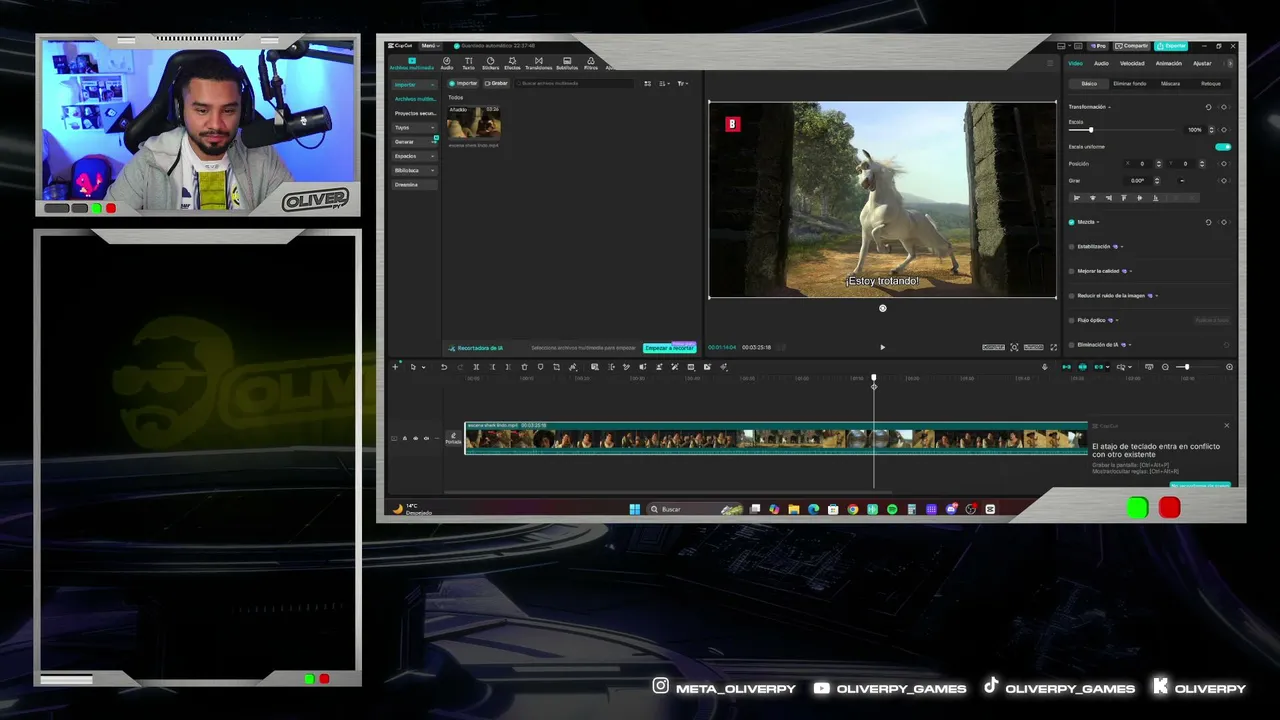Click the Grabar button
The height and width of the screenshot is (720, 1280).
point(497,83)
